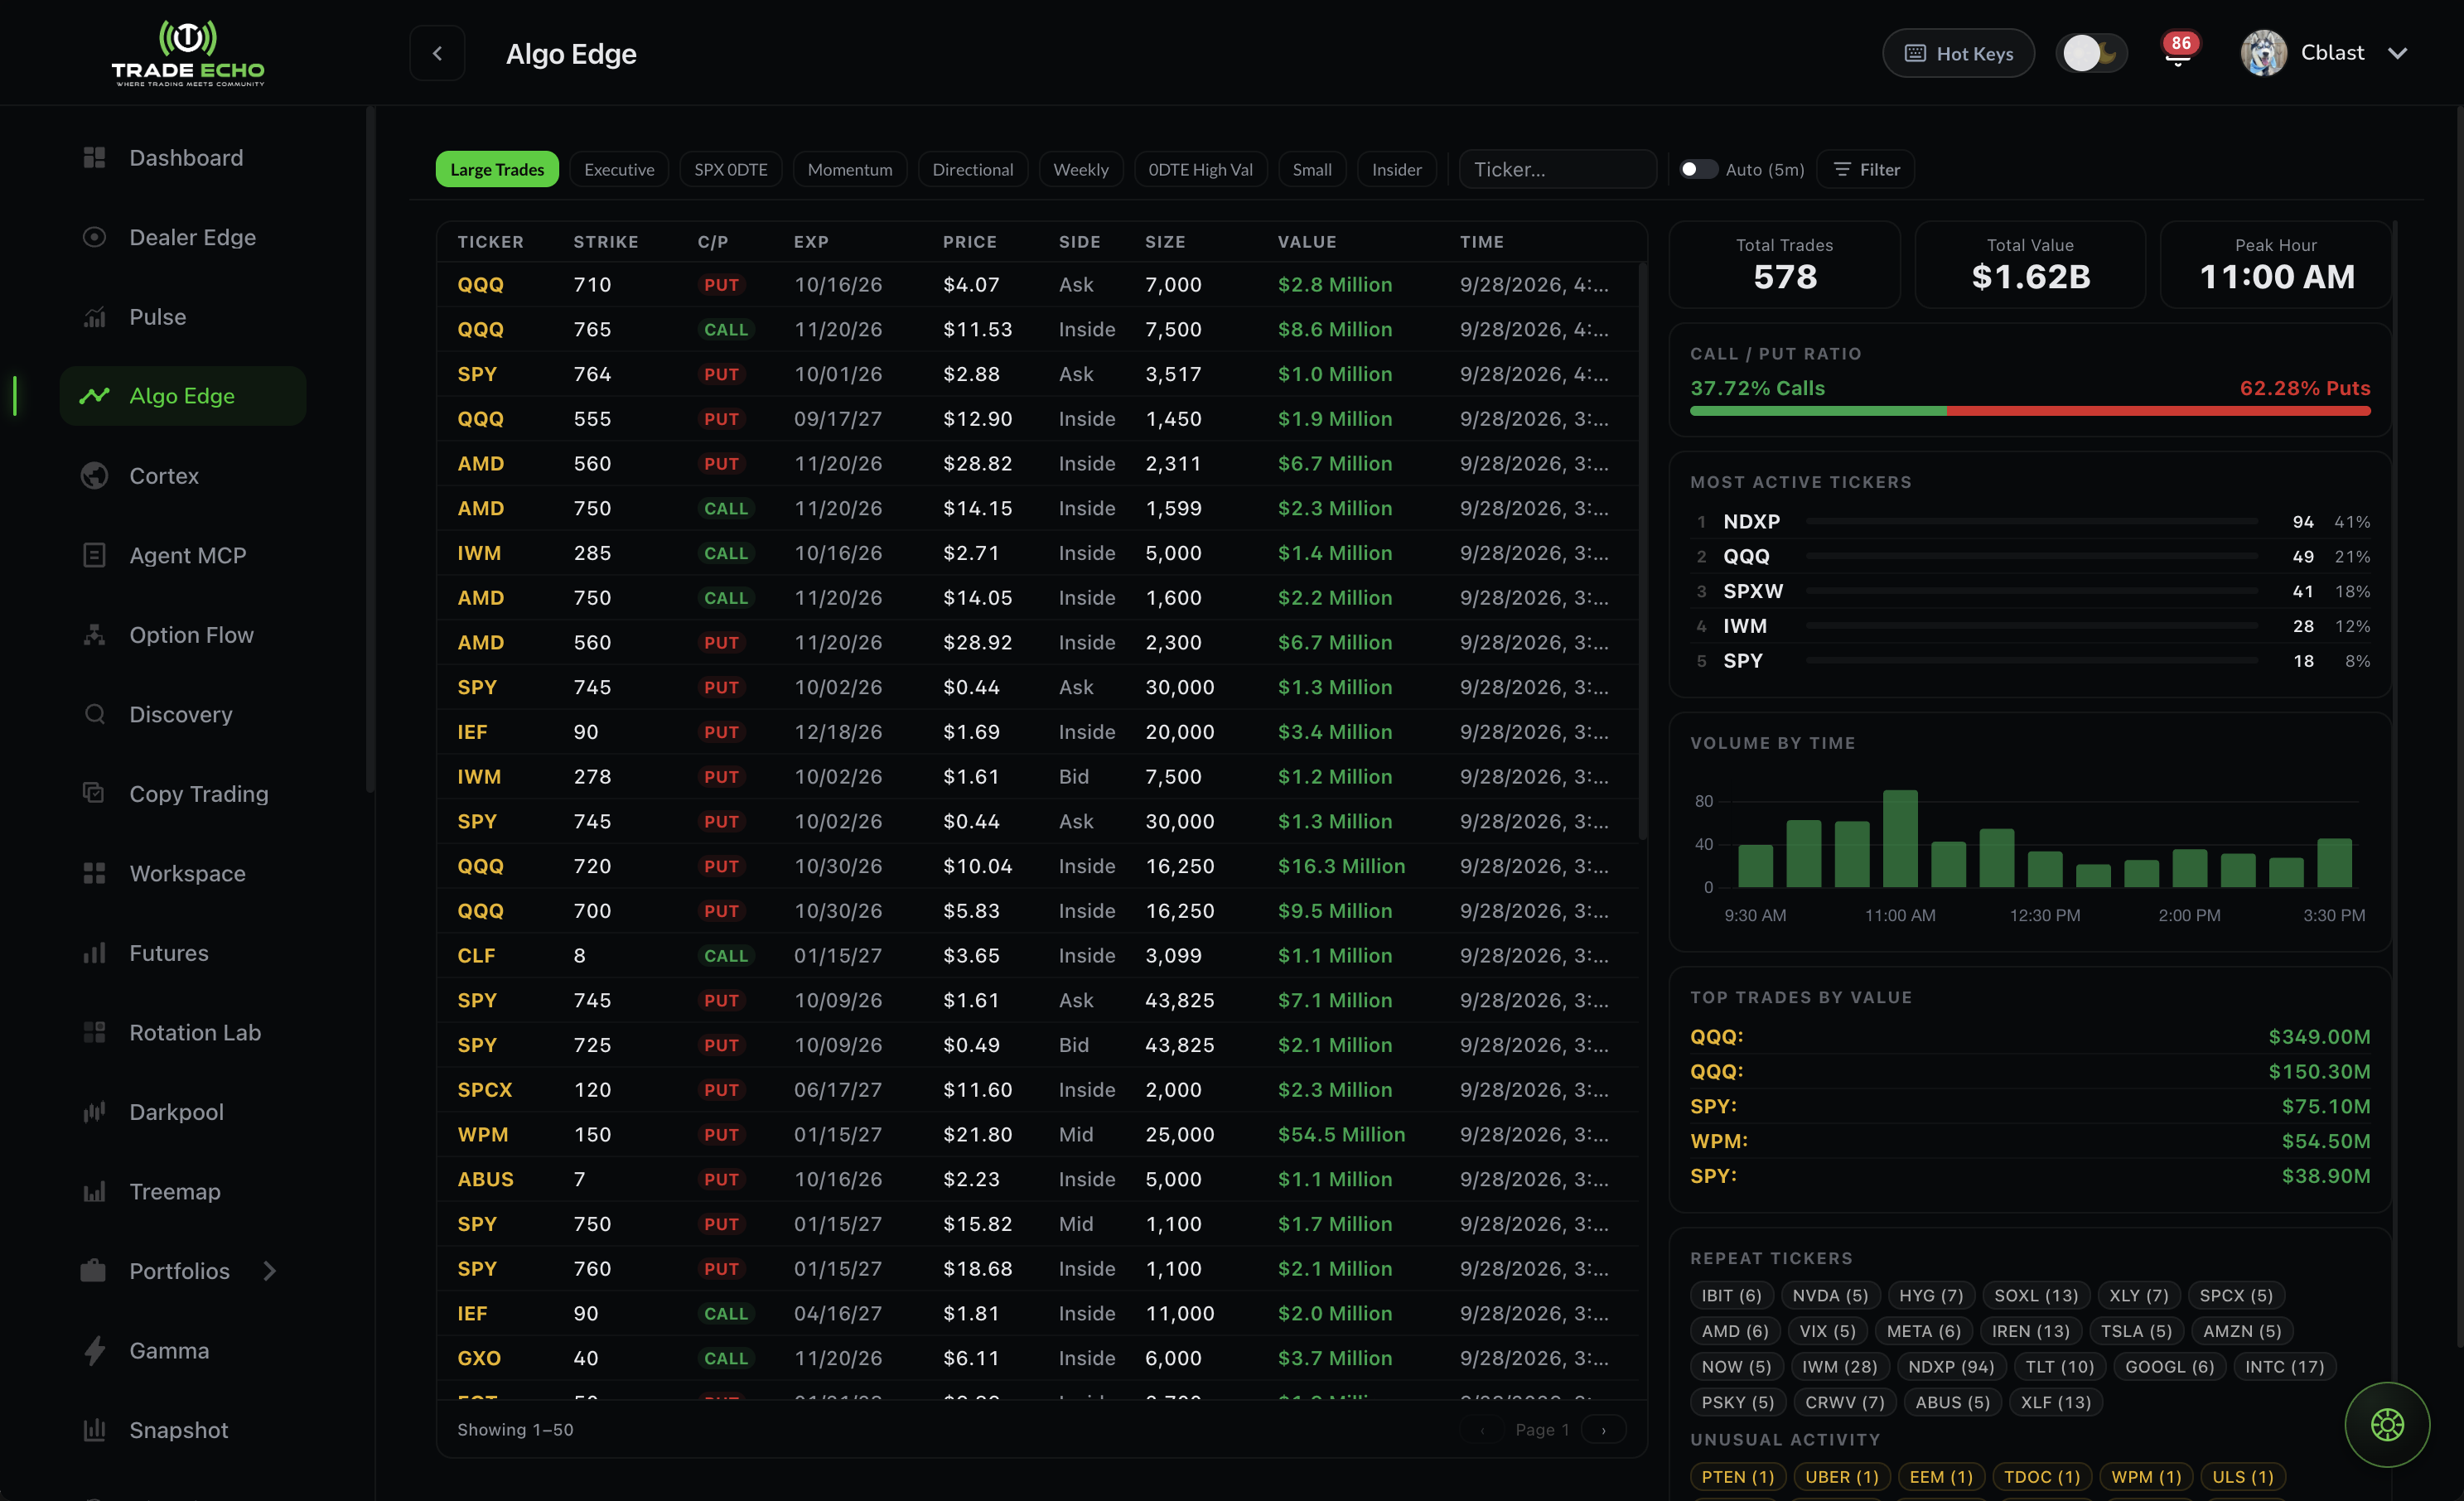This screenshot has width=2464, height=1501.
Task: Click the Discovery magnifier icon
Action: pyautogui.click(x=94, y=714)
